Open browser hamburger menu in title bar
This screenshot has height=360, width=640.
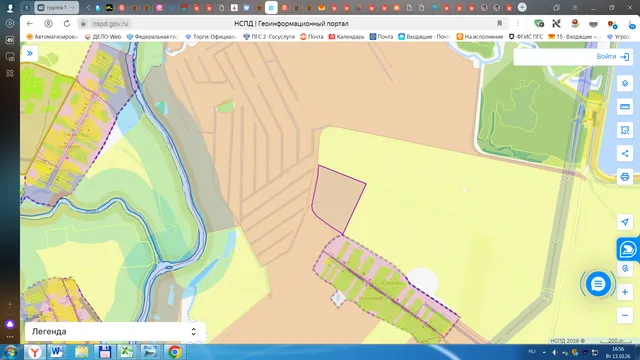pyautogui.click(x=575, y=7)
